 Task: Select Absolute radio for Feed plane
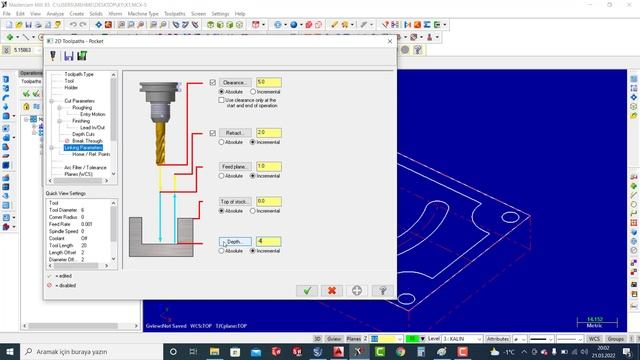point(222,176)
